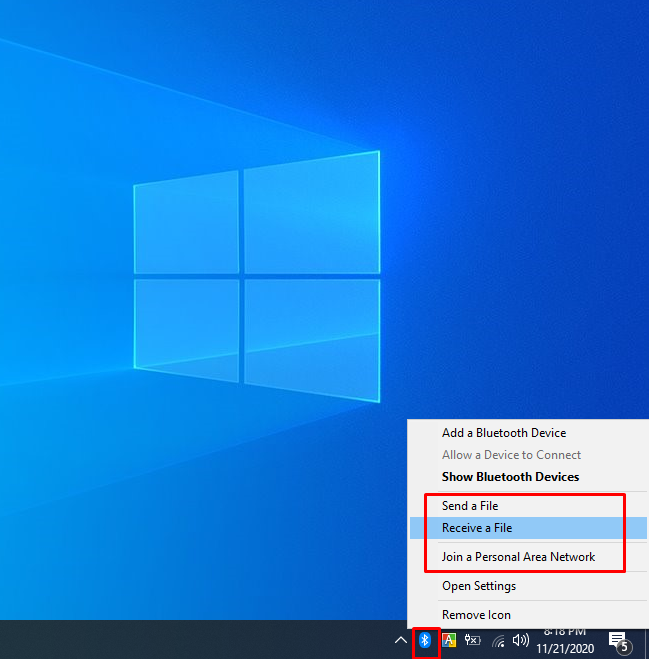
Task: Choose Show Bluetooth Devices
Action: pos(528,477)
